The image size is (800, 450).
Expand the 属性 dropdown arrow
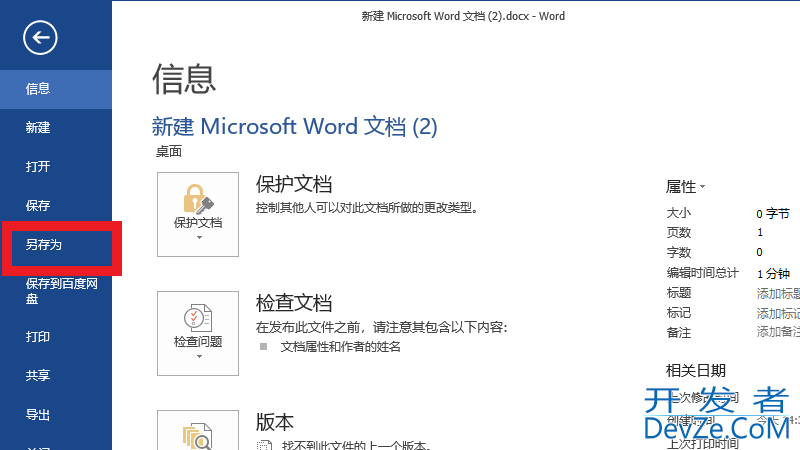coord(703,187)
